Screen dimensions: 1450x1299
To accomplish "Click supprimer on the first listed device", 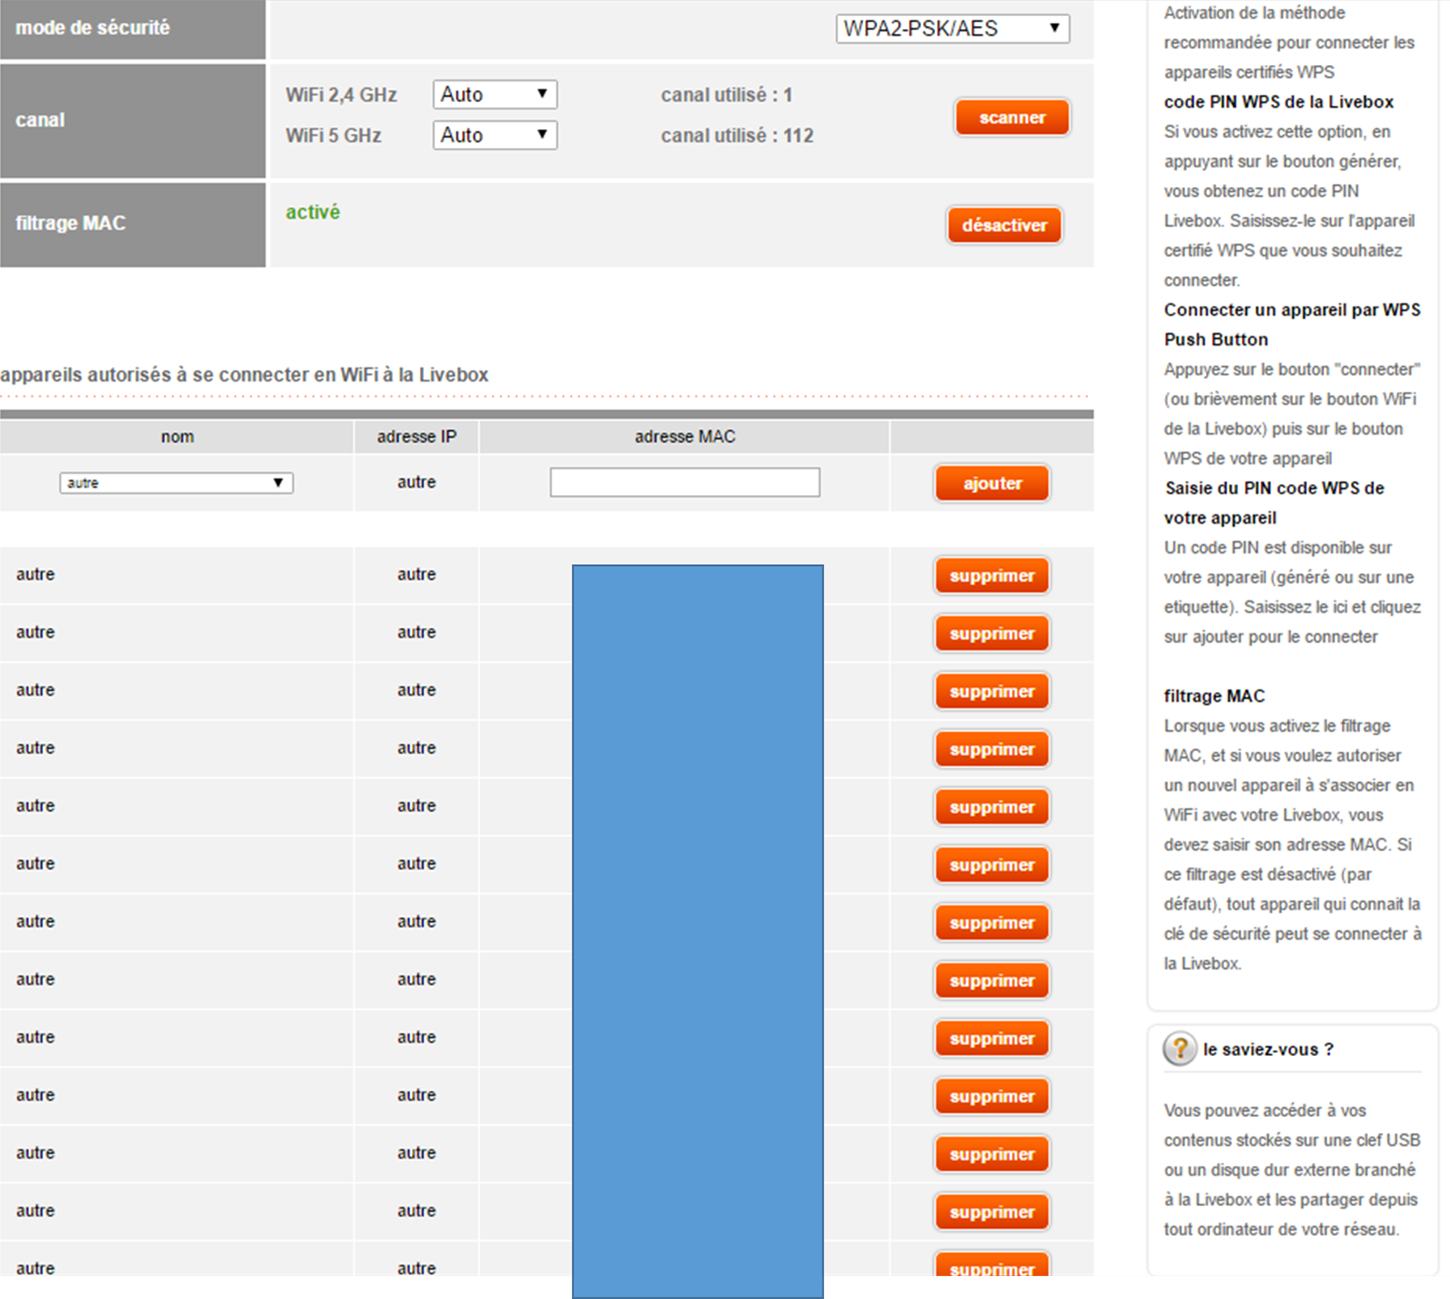I will click(992, 575).
